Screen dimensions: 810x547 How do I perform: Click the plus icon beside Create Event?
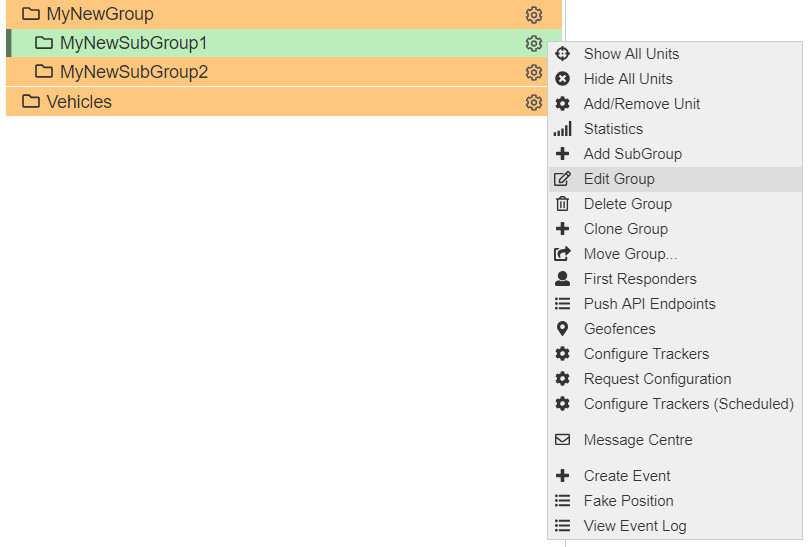[x=563, y=475]
